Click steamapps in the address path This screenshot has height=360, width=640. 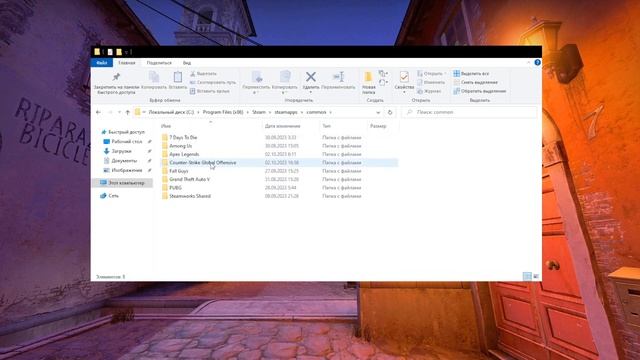(x=286, y=112)
